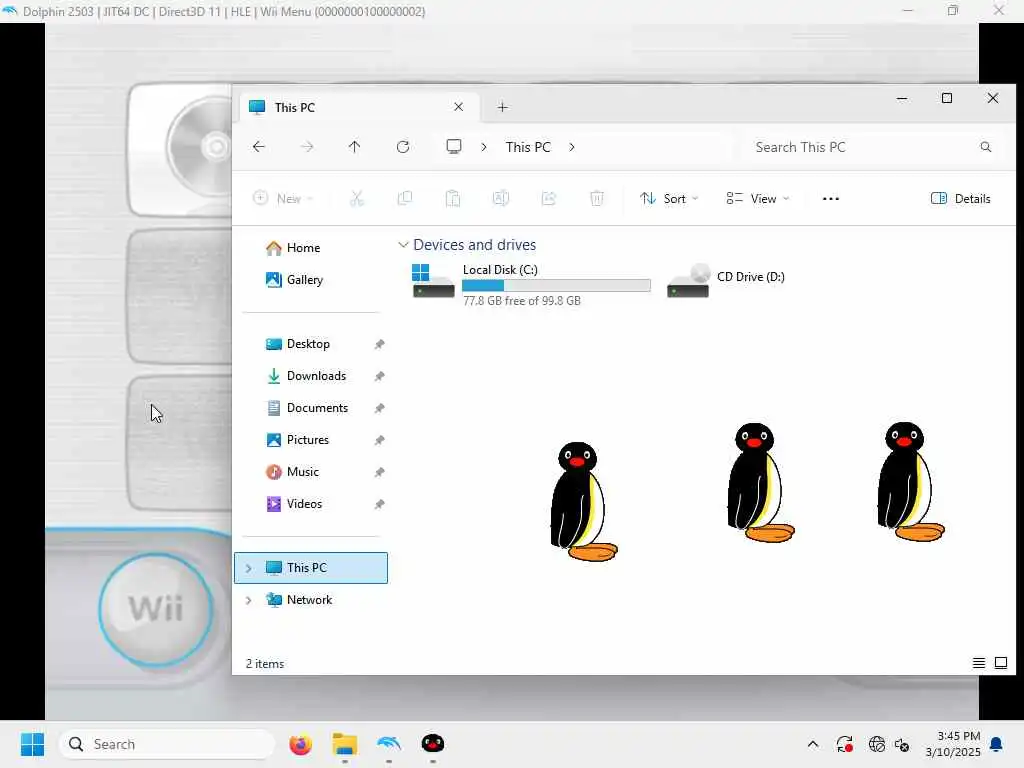1024x768 pixels.
Task: Toggle the Details pane
Action: click(961, 199)
